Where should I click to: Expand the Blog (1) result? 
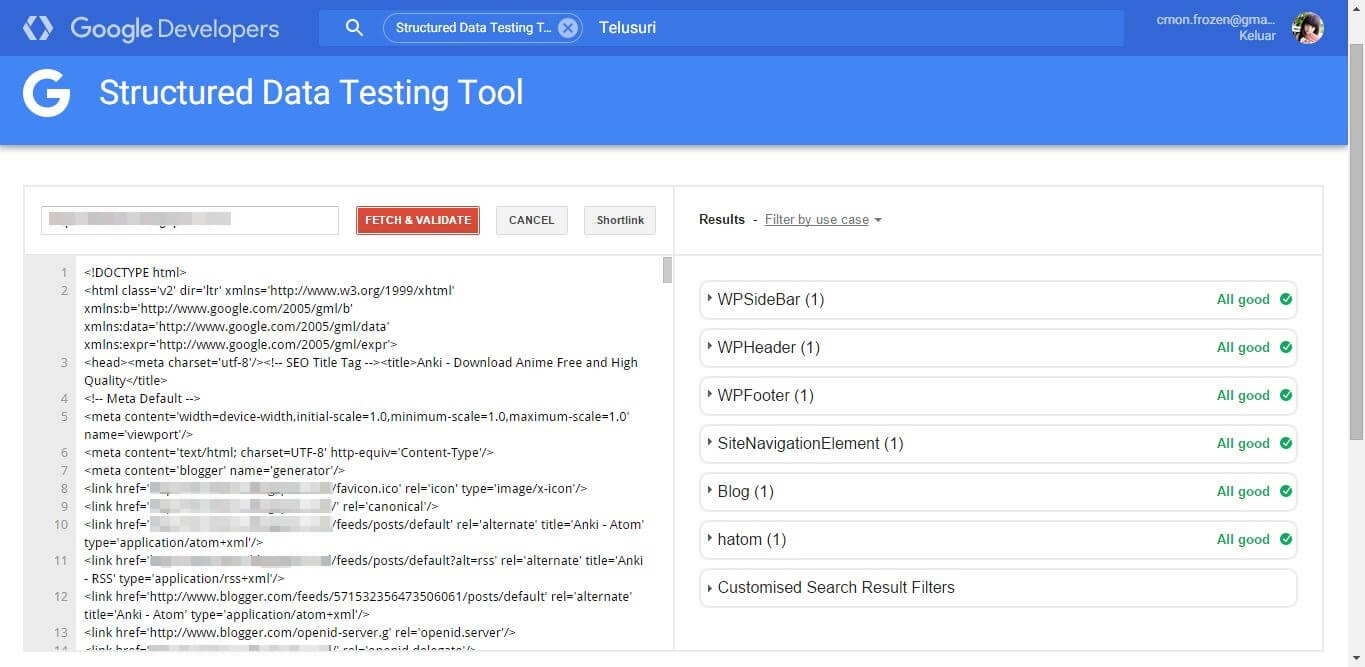[998, 491]
